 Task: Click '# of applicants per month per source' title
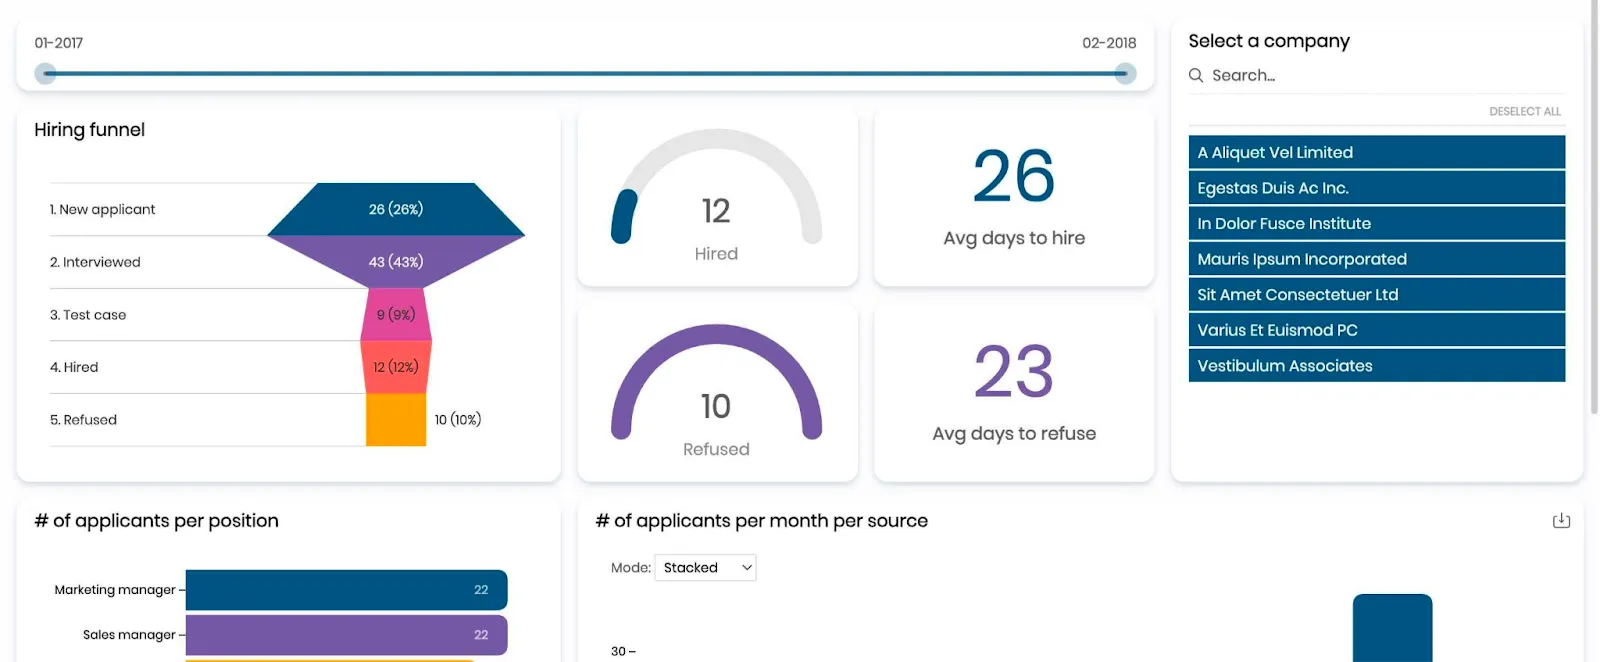click(761, 521)
